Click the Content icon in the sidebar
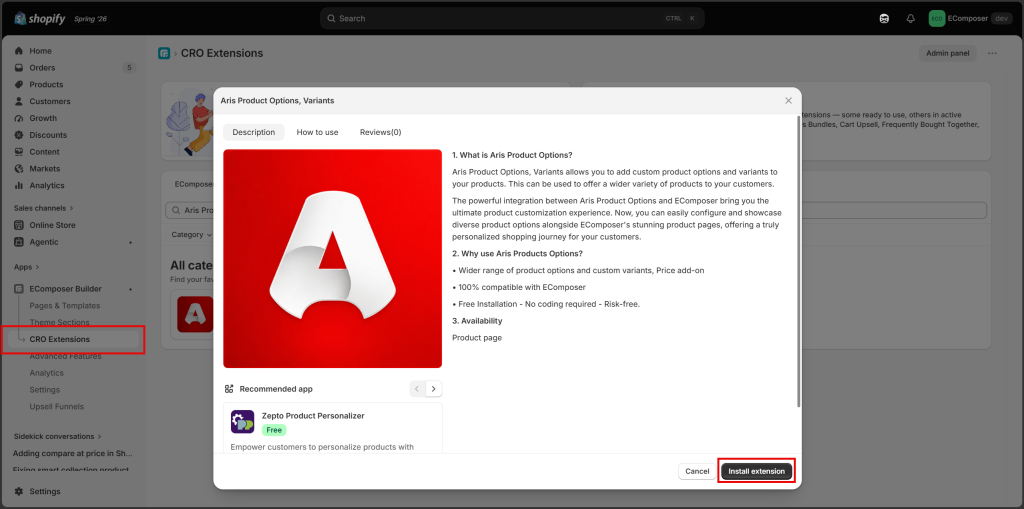Screen dimensions: 1024x509 click(18, 152)
